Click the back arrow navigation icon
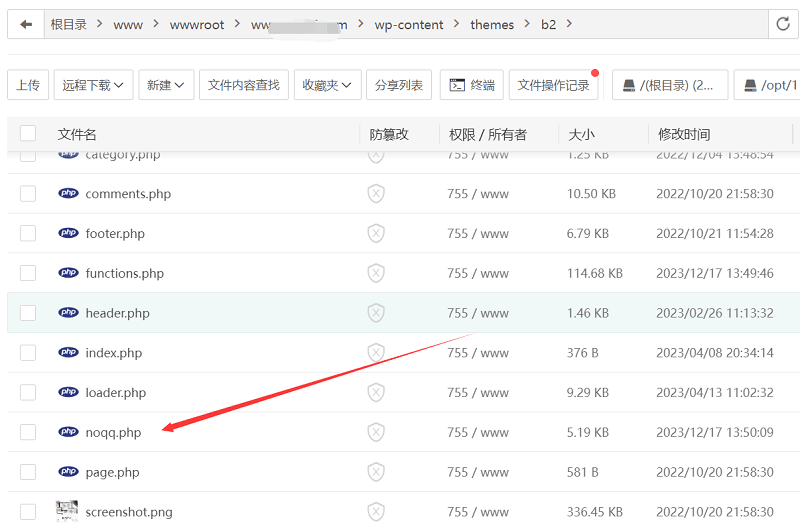Screen dimensions: 800x527 coord(26,24)
